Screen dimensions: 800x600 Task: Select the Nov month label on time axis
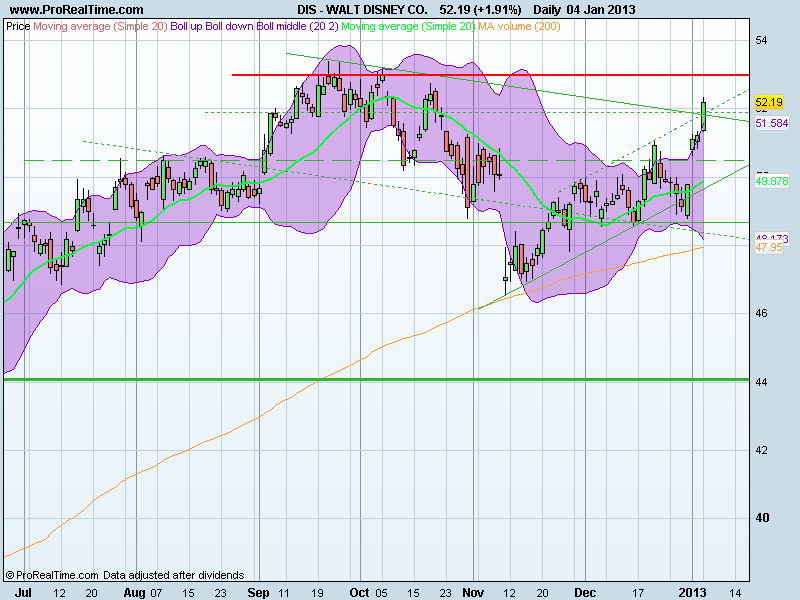473,593
